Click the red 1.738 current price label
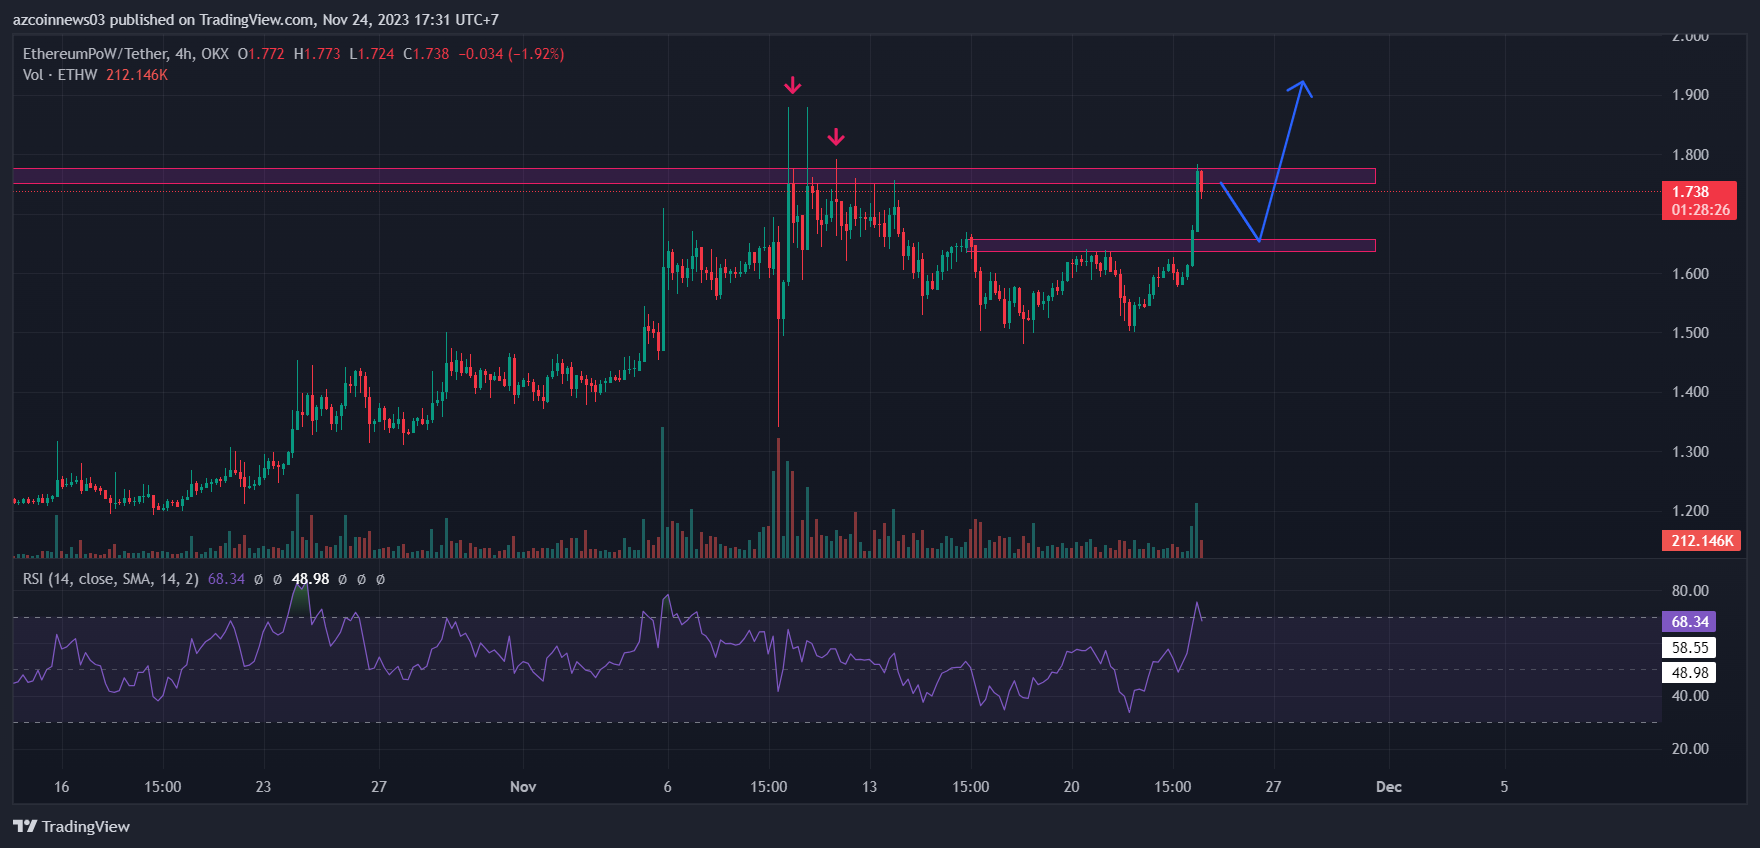The height and width of the screenshot is (848, 1760). (x=1698, y=200)
